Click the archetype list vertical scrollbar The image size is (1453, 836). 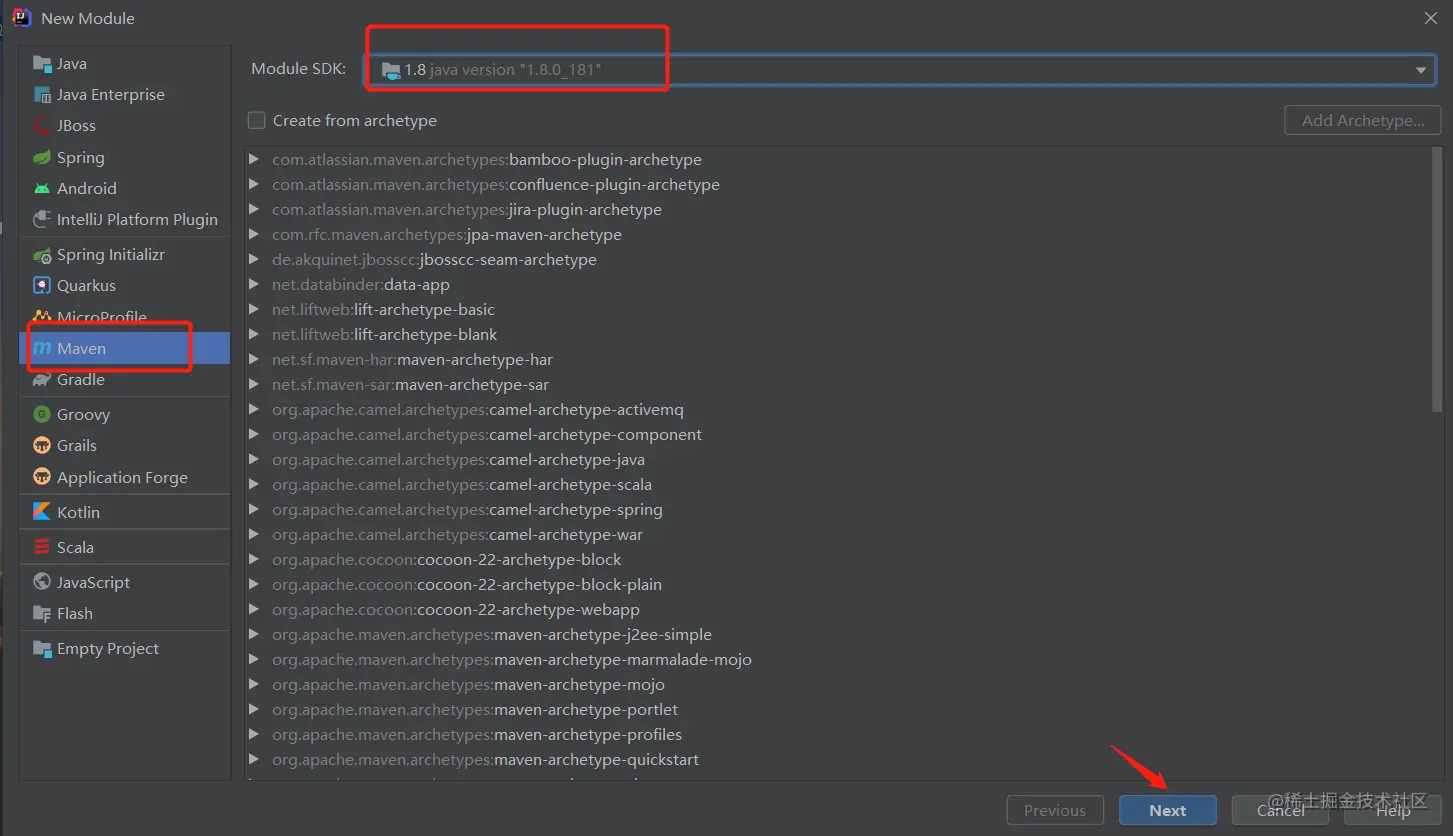pos(1437,280)
